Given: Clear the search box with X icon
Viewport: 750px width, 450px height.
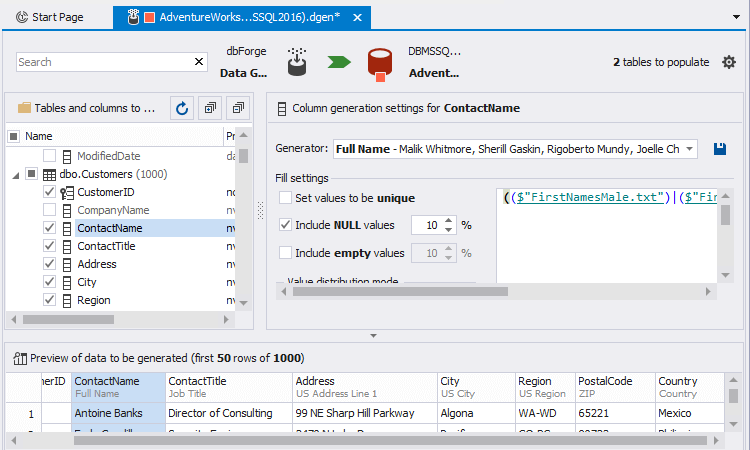Looking at the screenshot, I should [x=198, y=62].
